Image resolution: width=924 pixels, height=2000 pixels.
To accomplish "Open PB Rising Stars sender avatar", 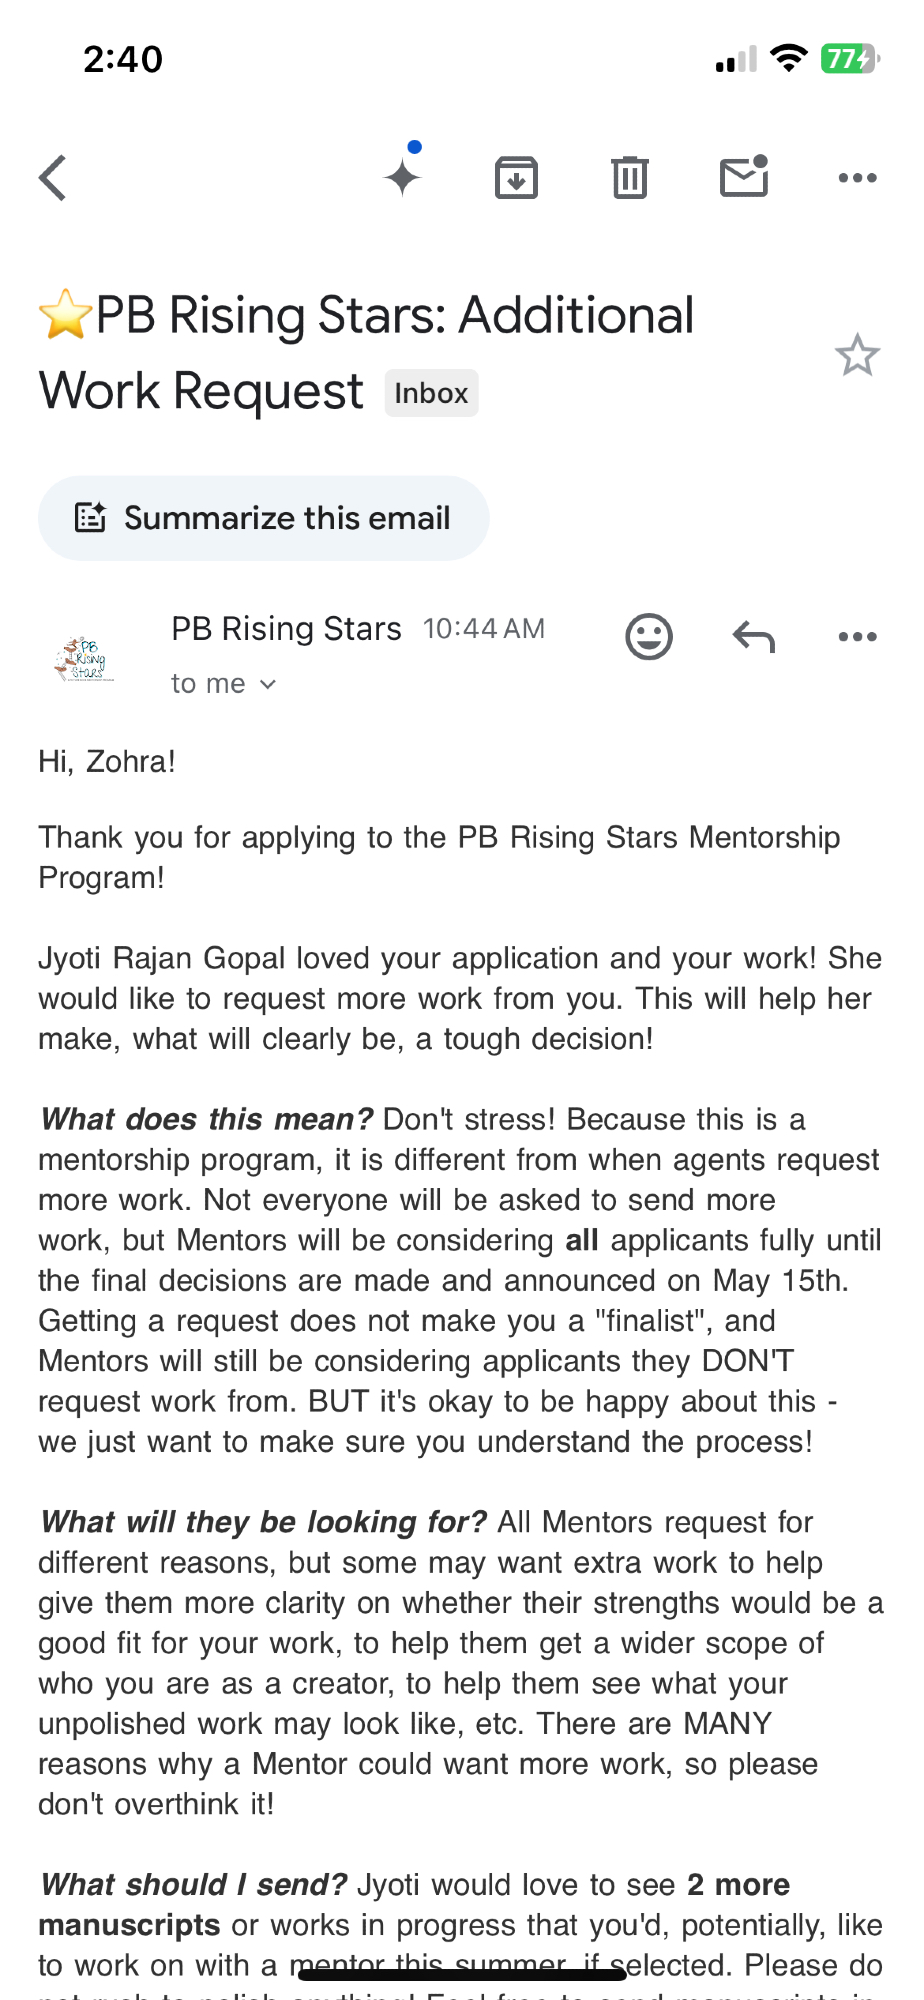I will click(x=85, y=658).
